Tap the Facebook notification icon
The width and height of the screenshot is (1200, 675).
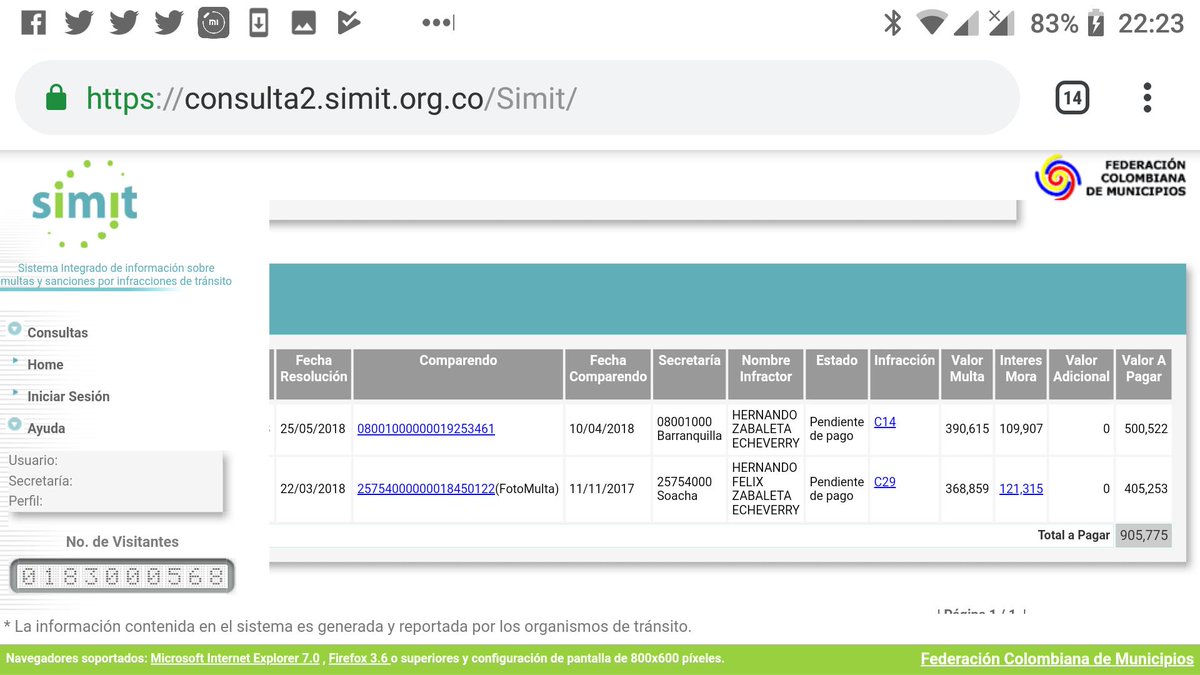(33, 22)
